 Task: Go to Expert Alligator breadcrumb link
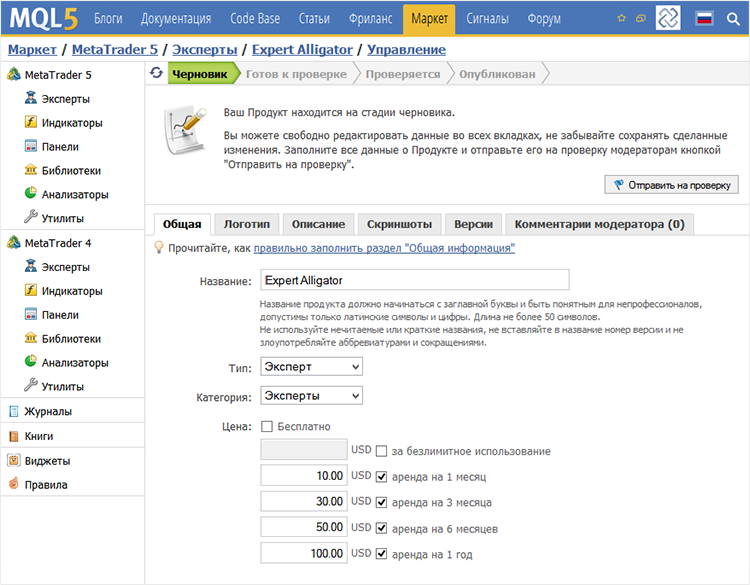(302, 50)
